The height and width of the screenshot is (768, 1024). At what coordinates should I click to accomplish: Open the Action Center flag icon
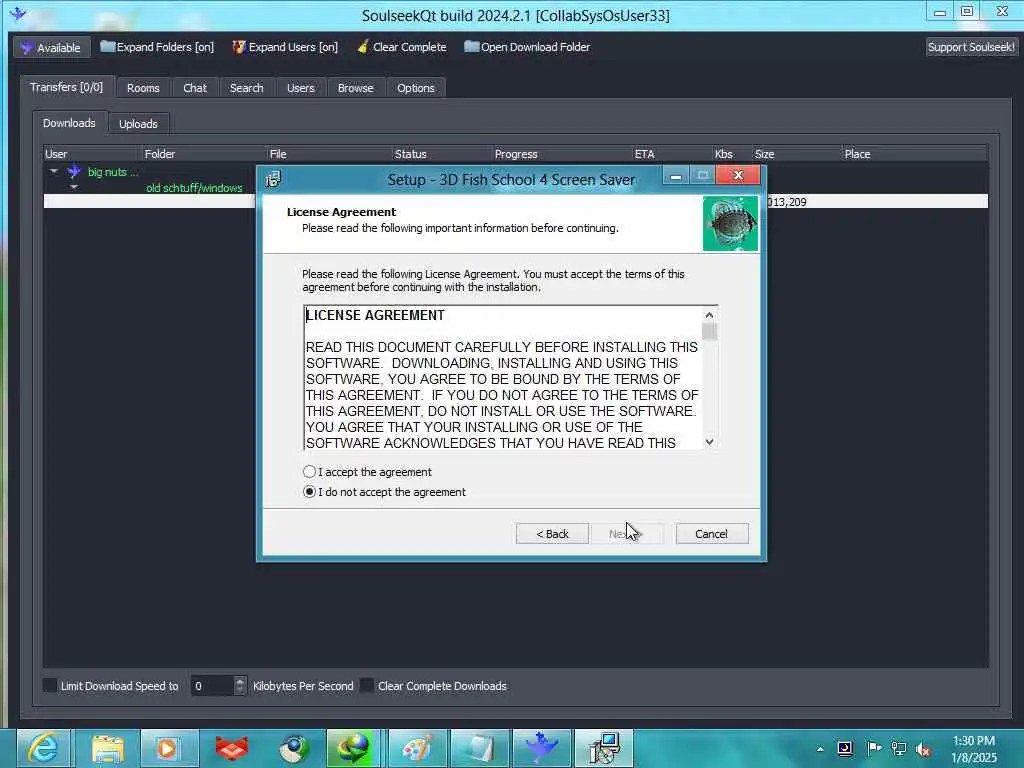pos(873,748)
